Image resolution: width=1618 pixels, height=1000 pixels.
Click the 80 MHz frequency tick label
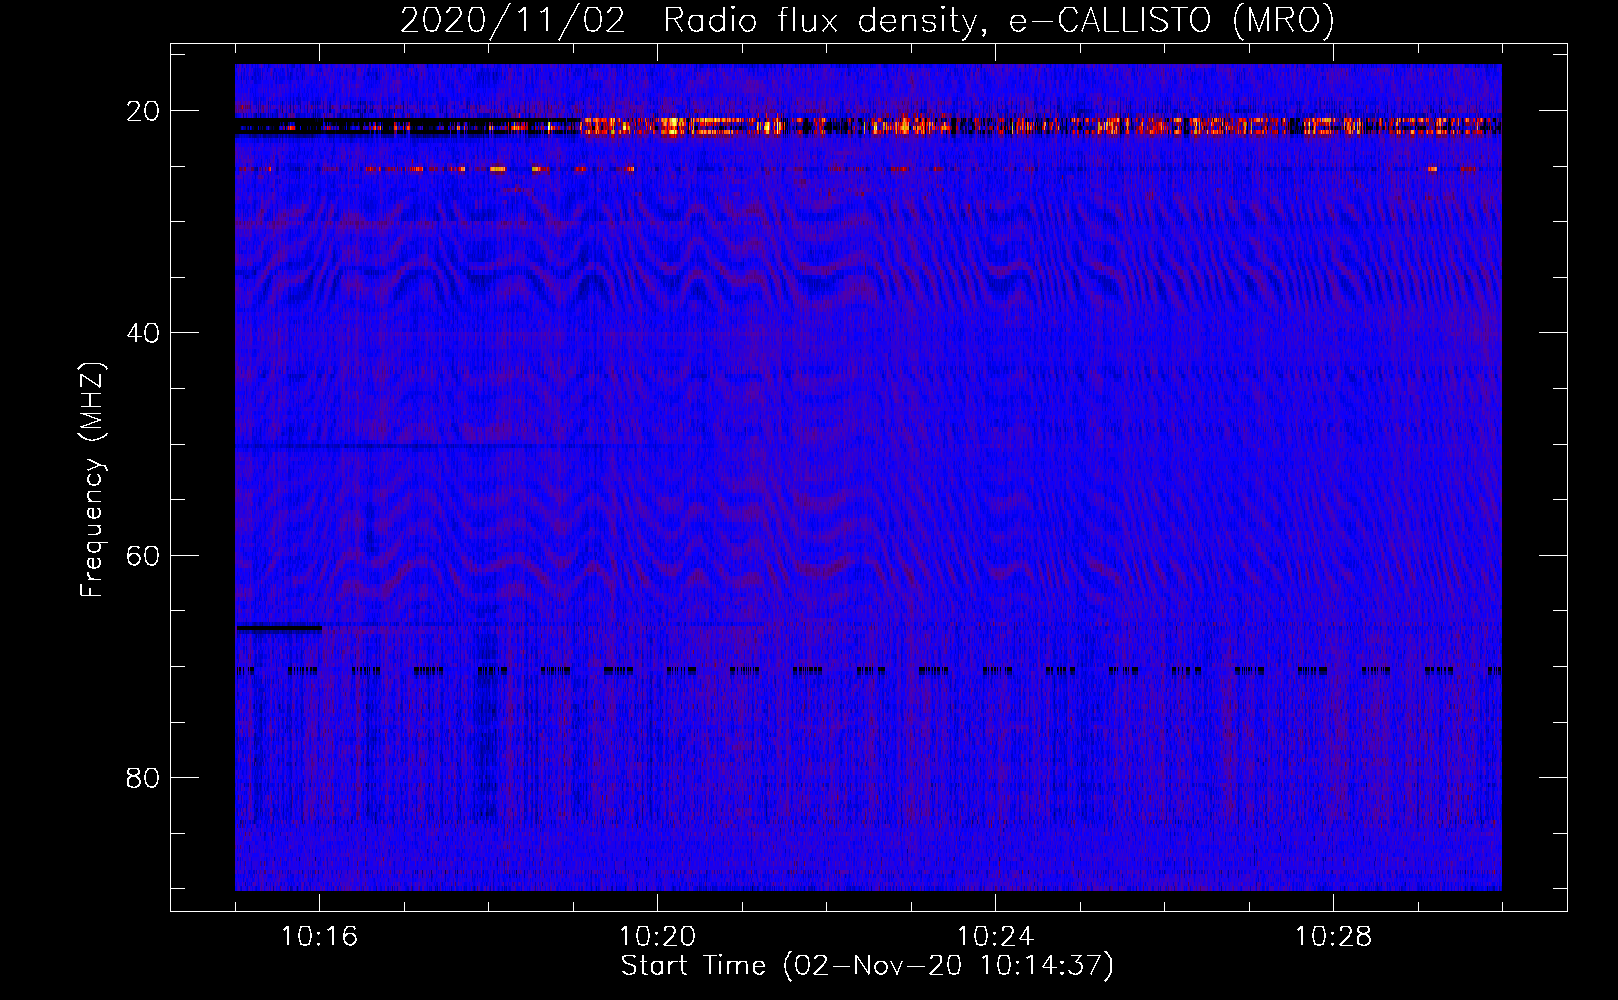[143, 777]
